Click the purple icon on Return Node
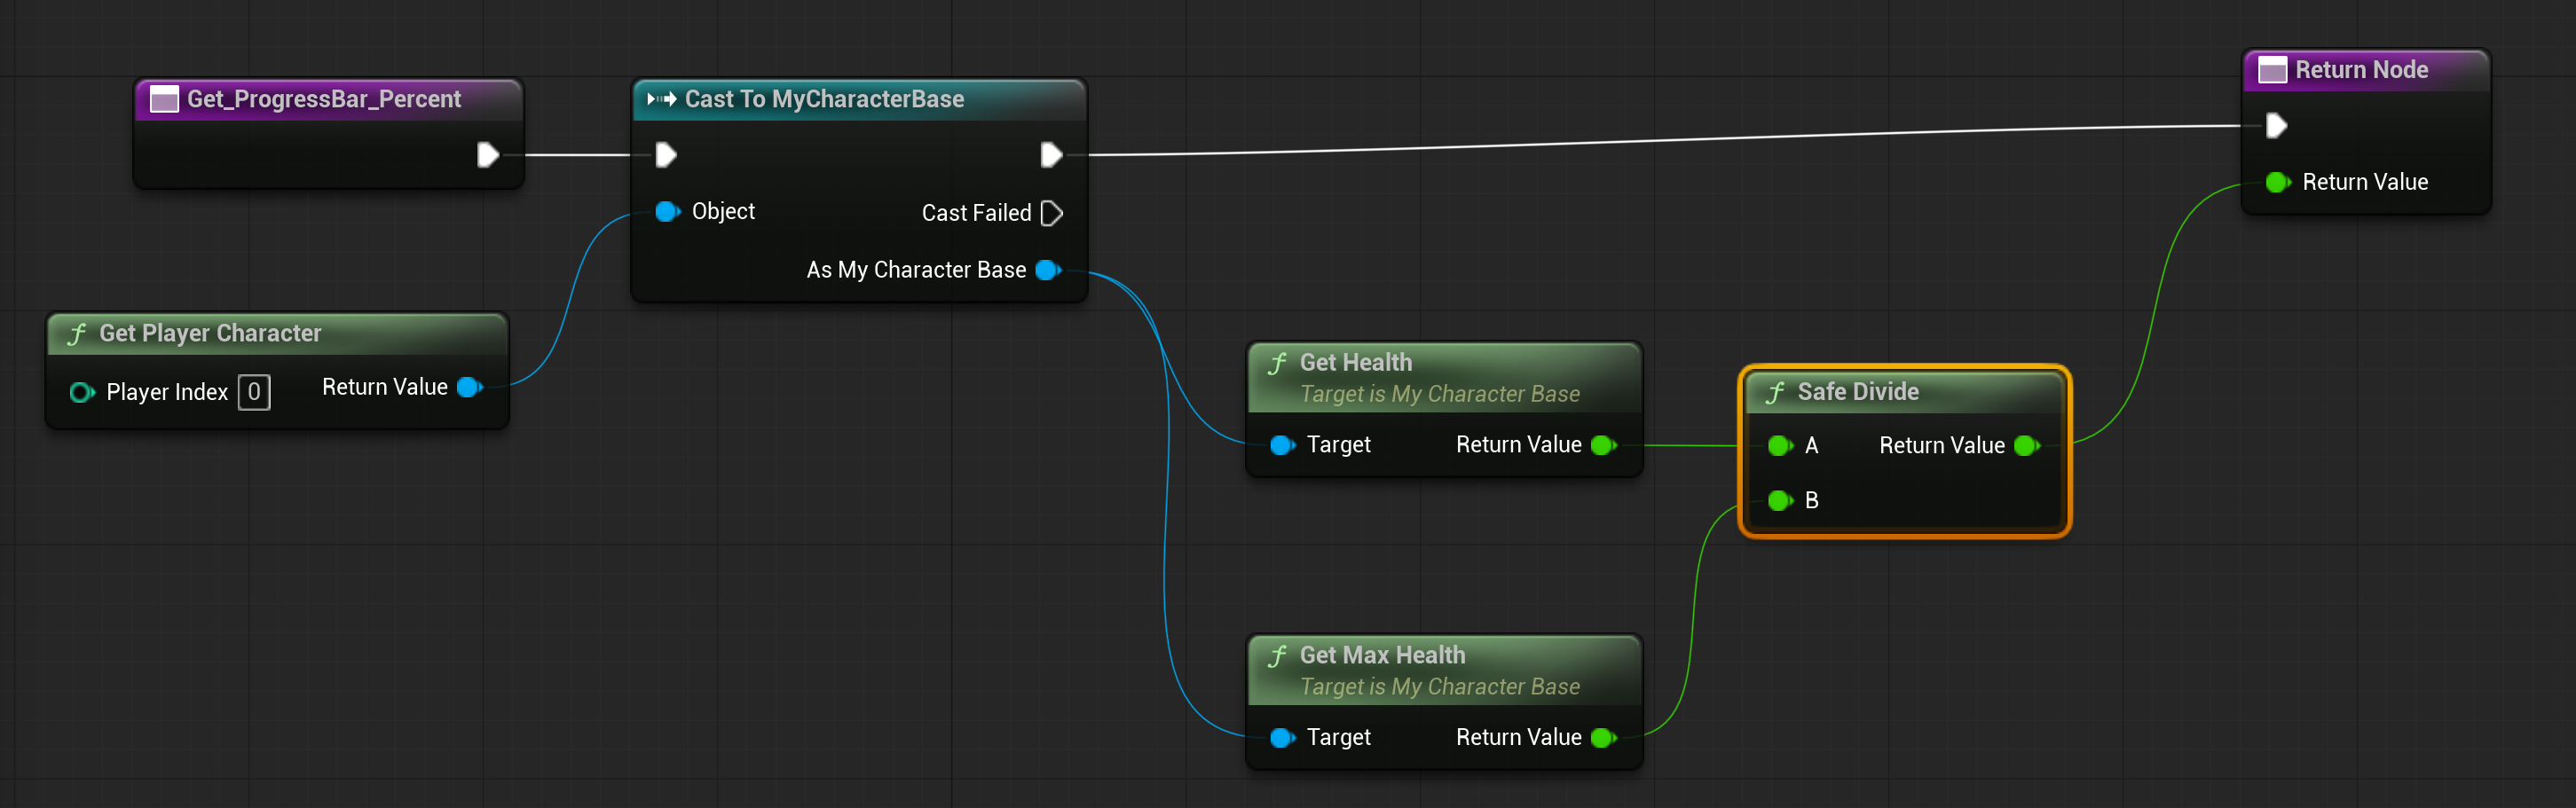Screen dimensions: 2576x808 [2273, 70]
